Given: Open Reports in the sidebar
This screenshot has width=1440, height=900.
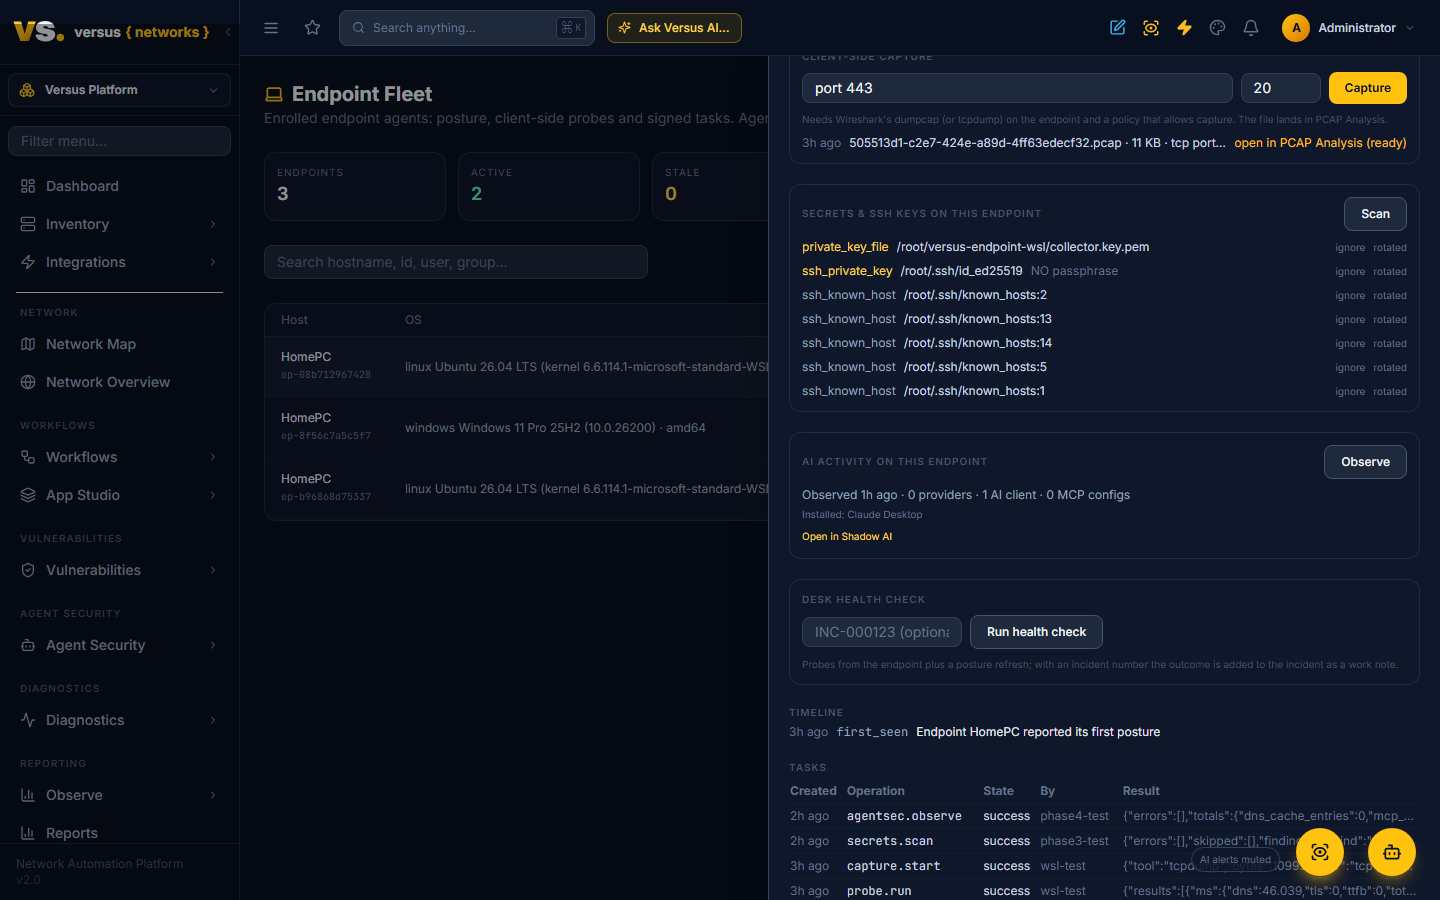Looking at the screenshot, I should click(119, 833).
